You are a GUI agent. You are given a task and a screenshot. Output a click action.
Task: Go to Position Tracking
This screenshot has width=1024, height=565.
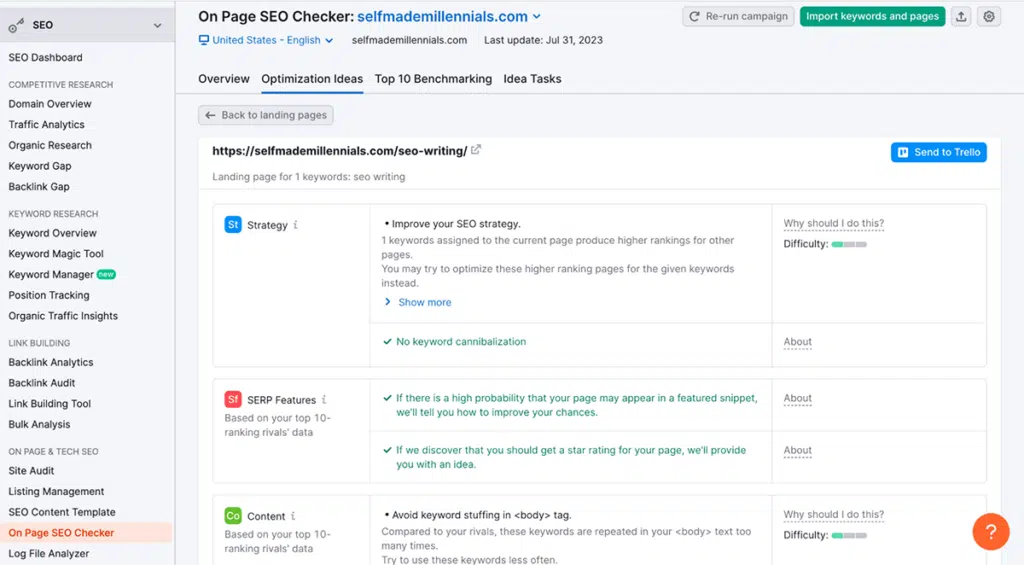(48, 295)
